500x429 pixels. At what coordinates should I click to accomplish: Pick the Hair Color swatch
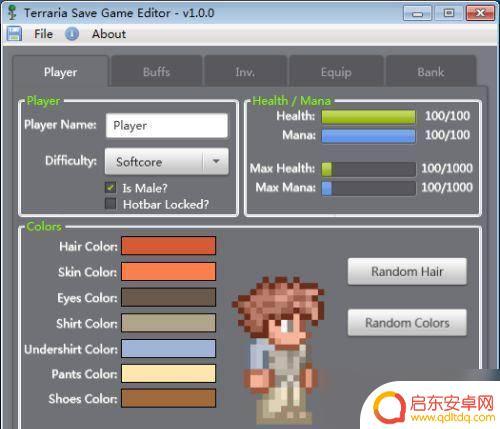[x=168, y=246]
